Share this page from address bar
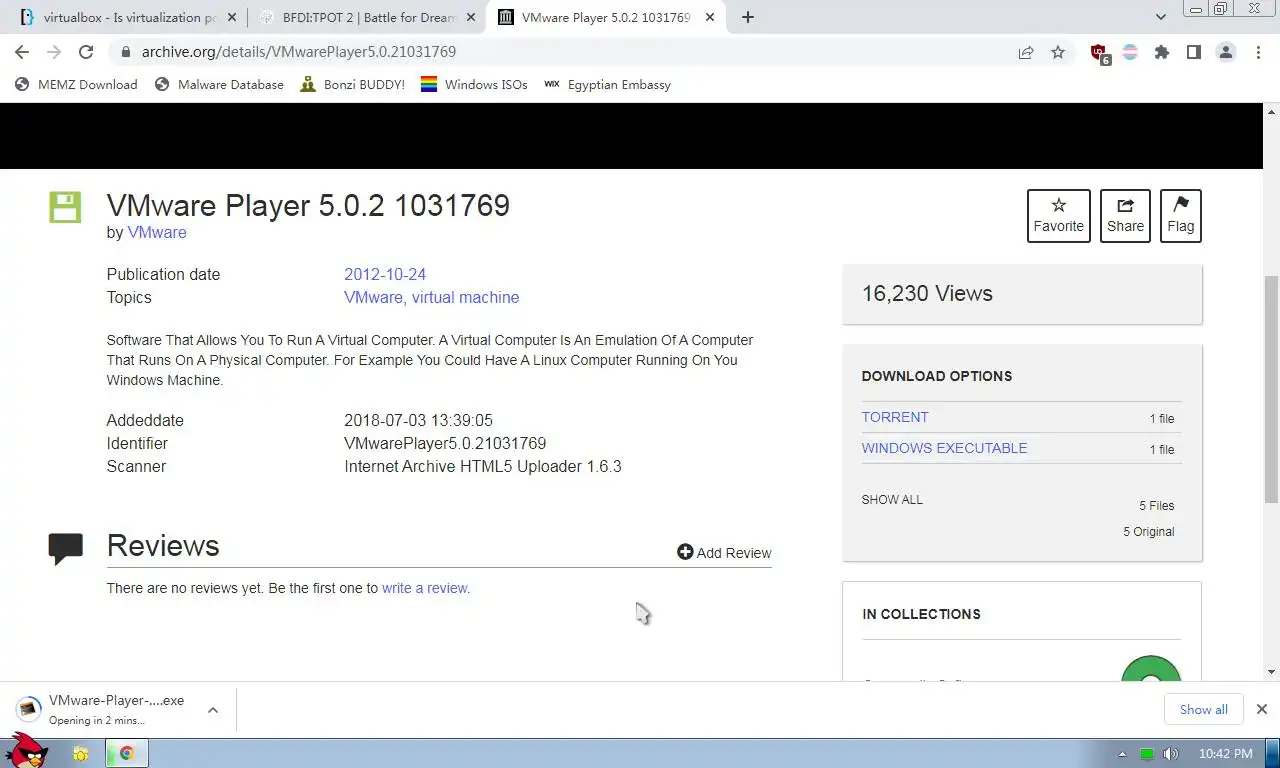The image size is (1280, 768). pos(1026,52)
